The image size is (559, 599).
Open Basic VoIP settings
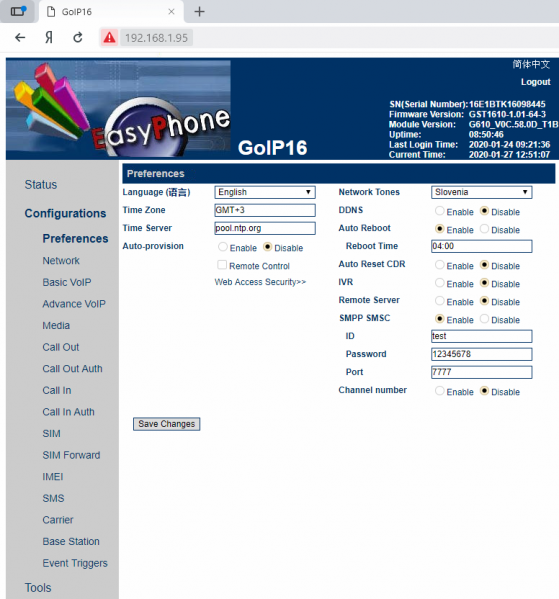[67, 282]
